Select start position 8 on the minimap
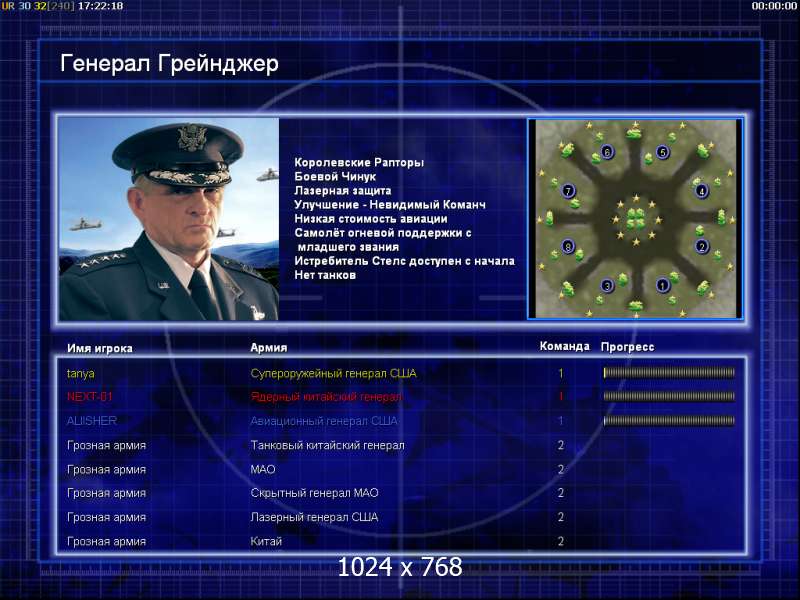The height and width of the screenshot is (600, 800). tap(568, 246)
